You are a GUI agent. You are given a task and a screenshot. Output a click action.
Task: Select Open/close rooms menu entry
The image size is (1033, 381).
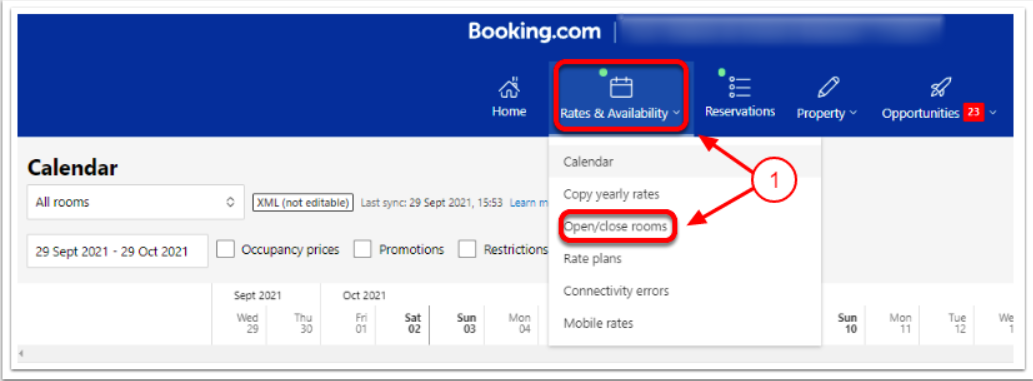615,227
